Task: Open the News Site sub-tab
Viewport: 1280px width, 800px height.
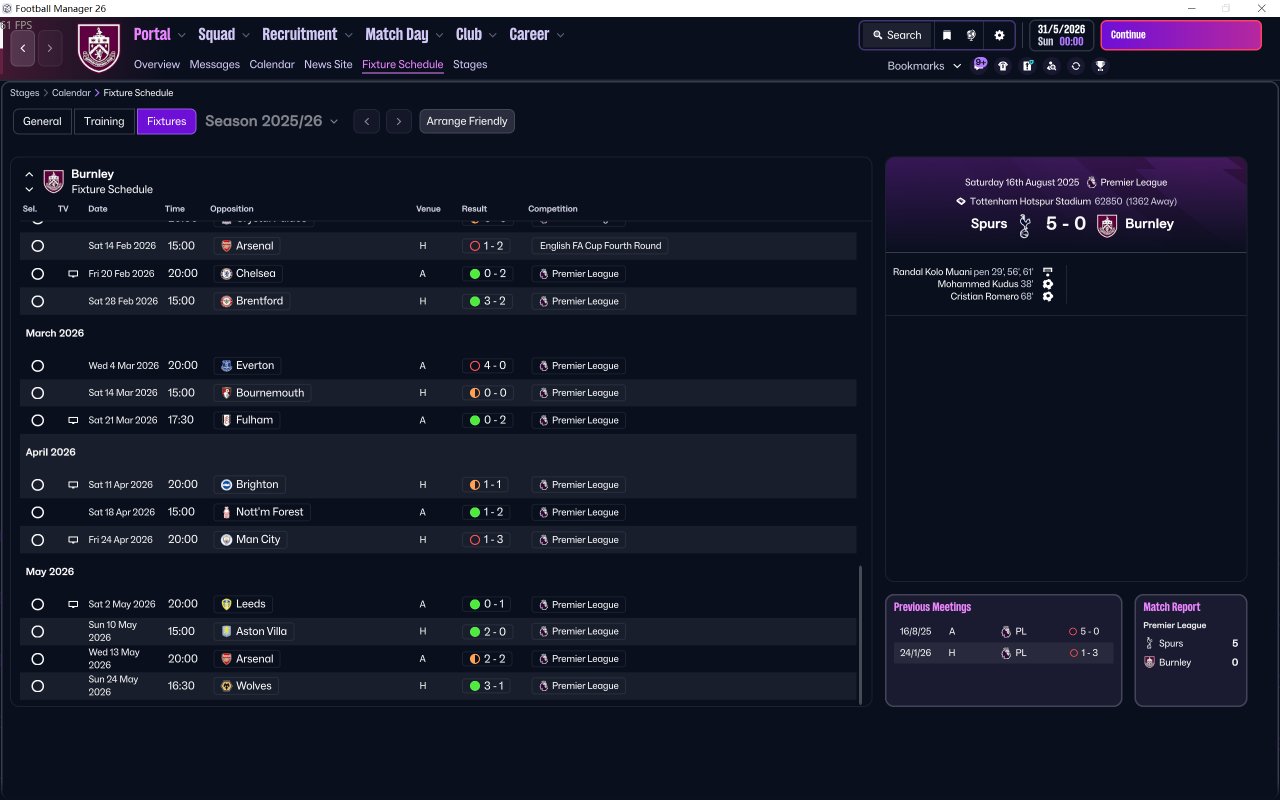Action: point(328,64)
